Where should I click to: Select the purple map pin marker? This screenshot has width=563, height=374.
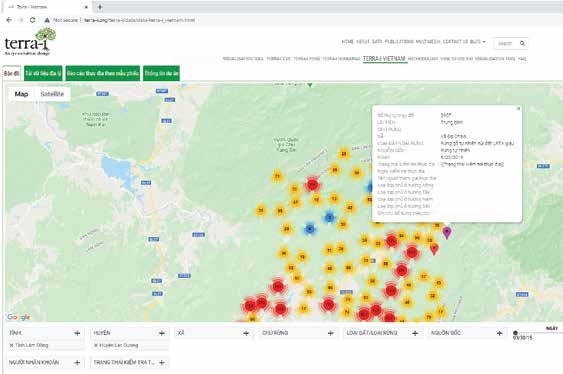pos(447,232)
